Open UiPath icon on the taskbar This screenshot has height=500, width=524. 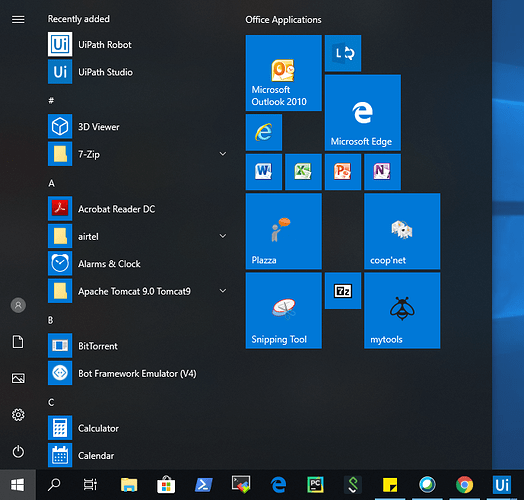click(x=502, y=485)
